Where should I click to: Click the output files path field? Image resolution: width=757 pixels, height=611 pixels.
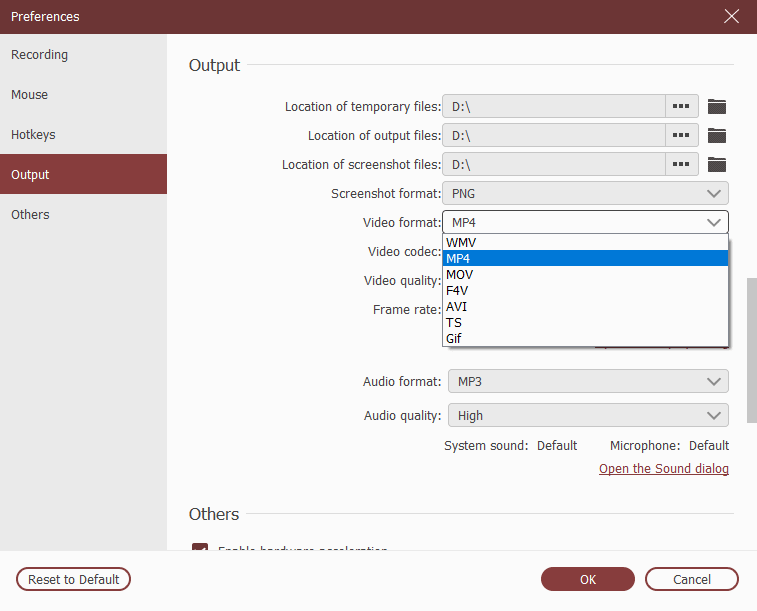tap(554, 135)
